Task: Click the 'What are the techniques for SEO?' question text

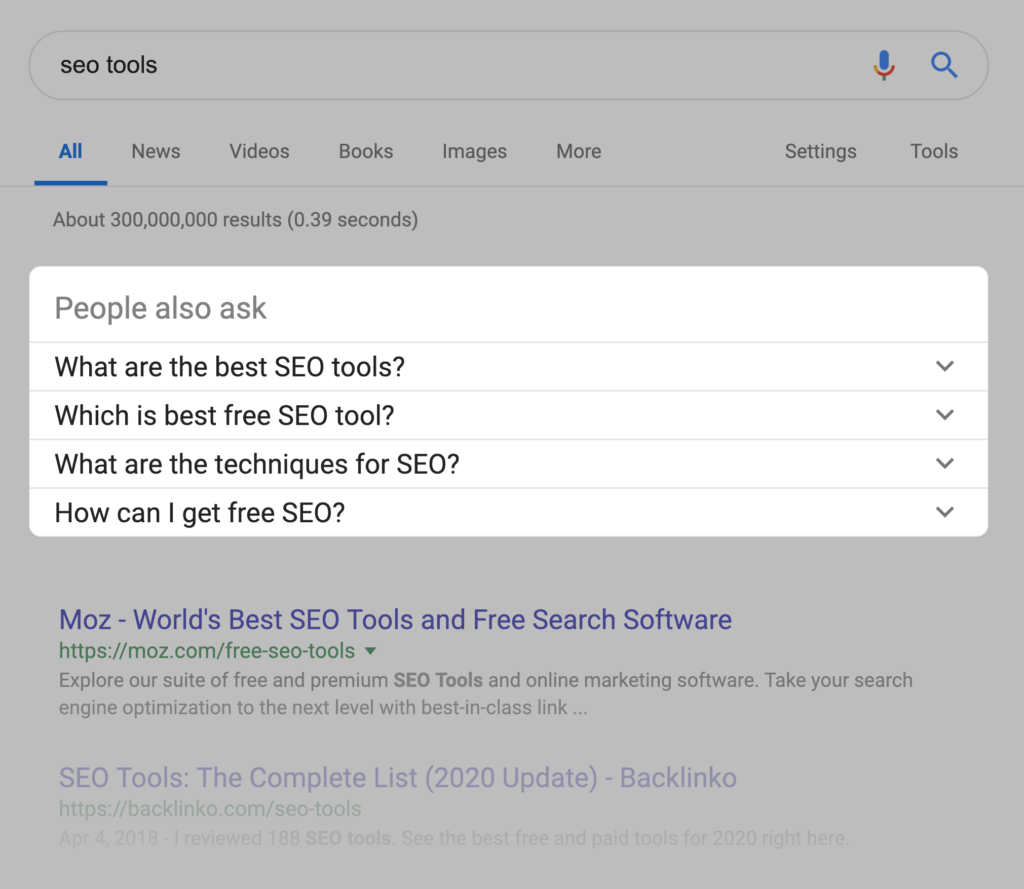Action: 257,465
